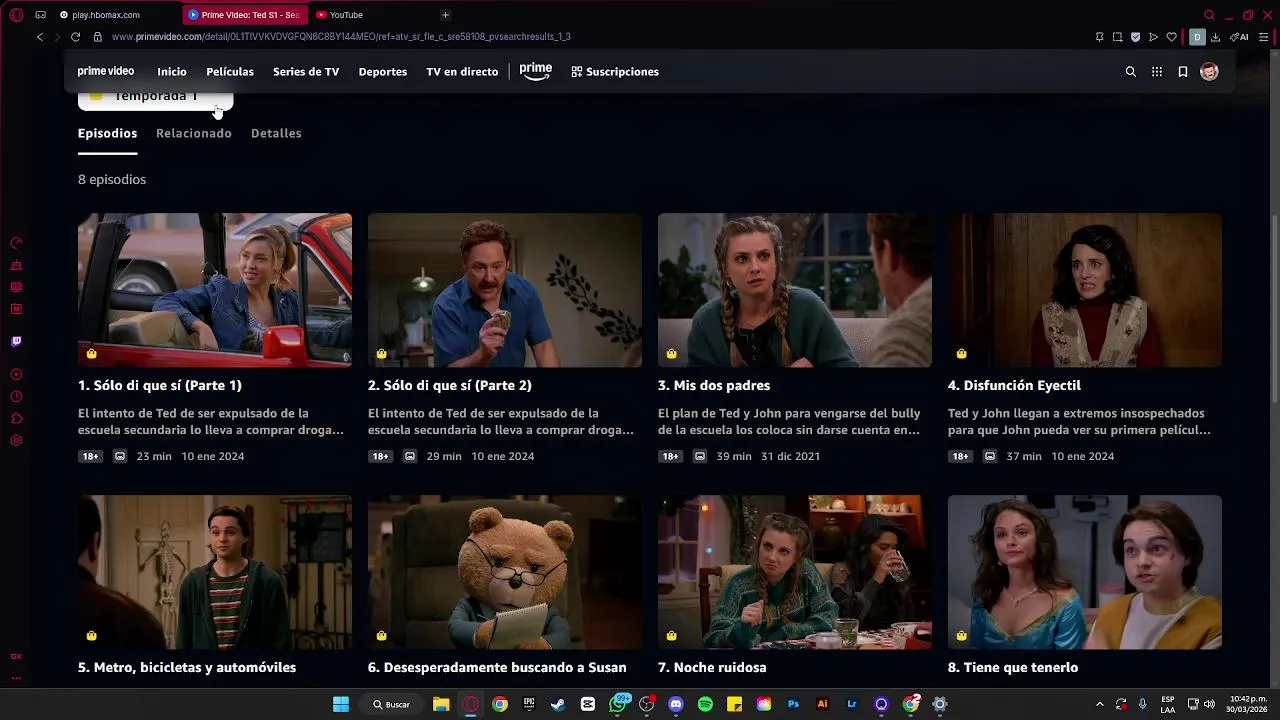Switch to the Episodios tab
Screen dimensions: 1280x720
coord(108,133)
